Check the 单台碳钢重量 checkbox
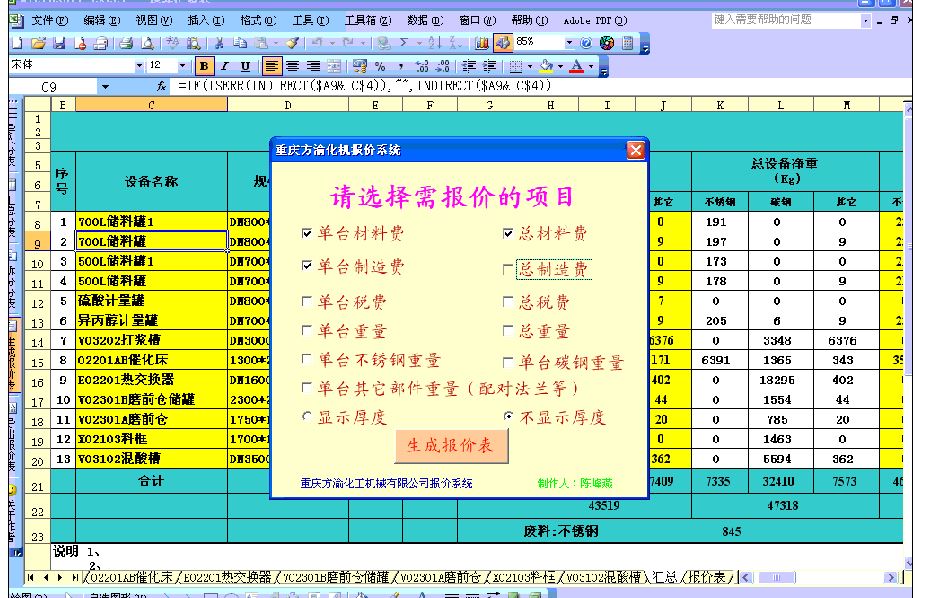929x598 pixels. [x=508, y=362]
